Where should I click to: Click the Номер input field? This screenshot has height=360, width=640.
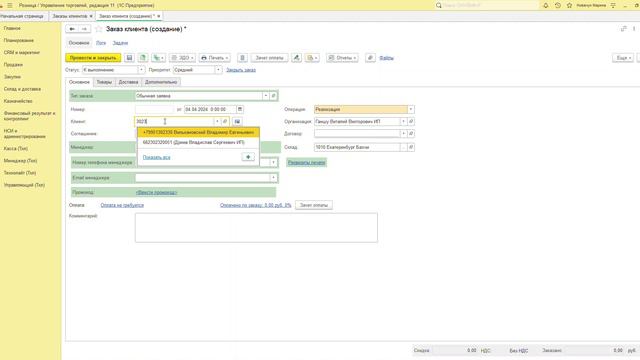(154, 109)
